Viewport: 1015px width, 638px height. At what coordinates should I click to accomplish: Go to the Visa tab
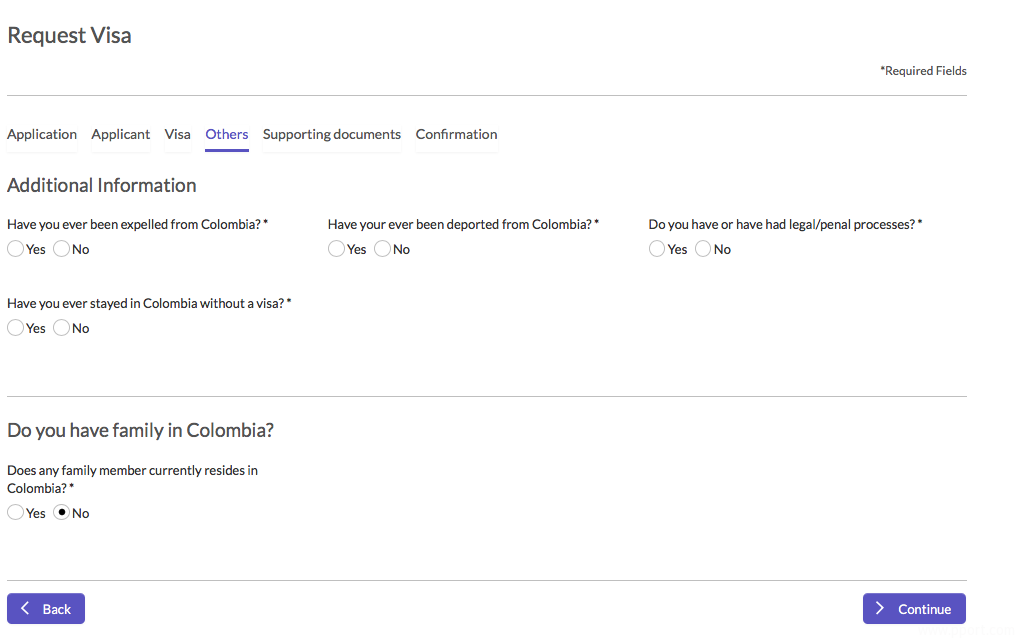coord(177,135)
